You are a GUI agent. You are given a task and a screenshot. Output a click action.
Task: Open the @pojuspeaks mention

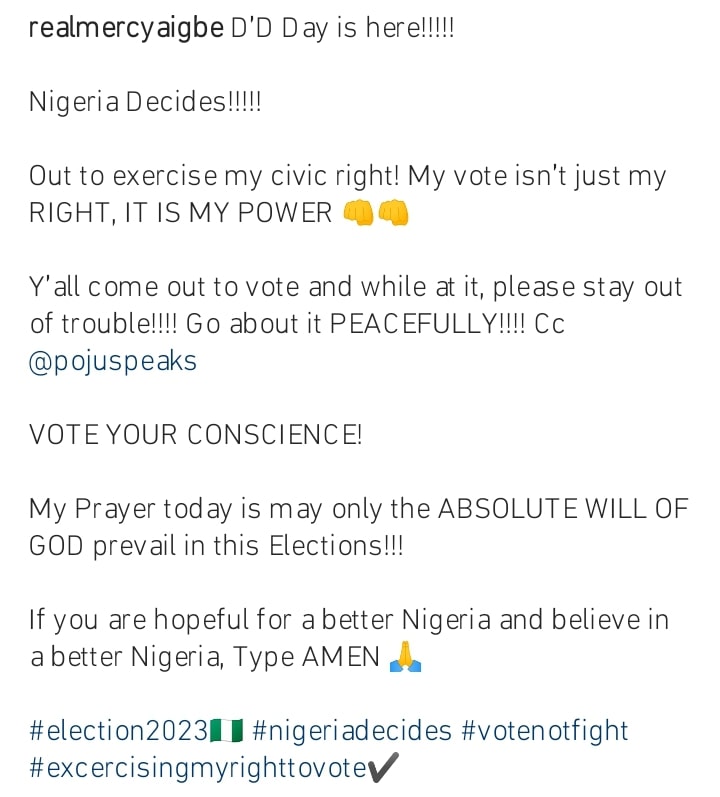pyautogui.click(x=113, y=362)
